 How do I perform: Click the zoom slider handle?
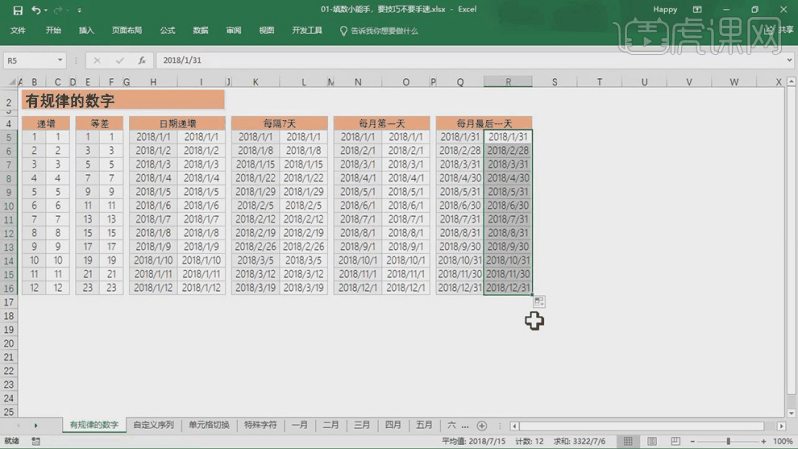[x=728, y=441]
